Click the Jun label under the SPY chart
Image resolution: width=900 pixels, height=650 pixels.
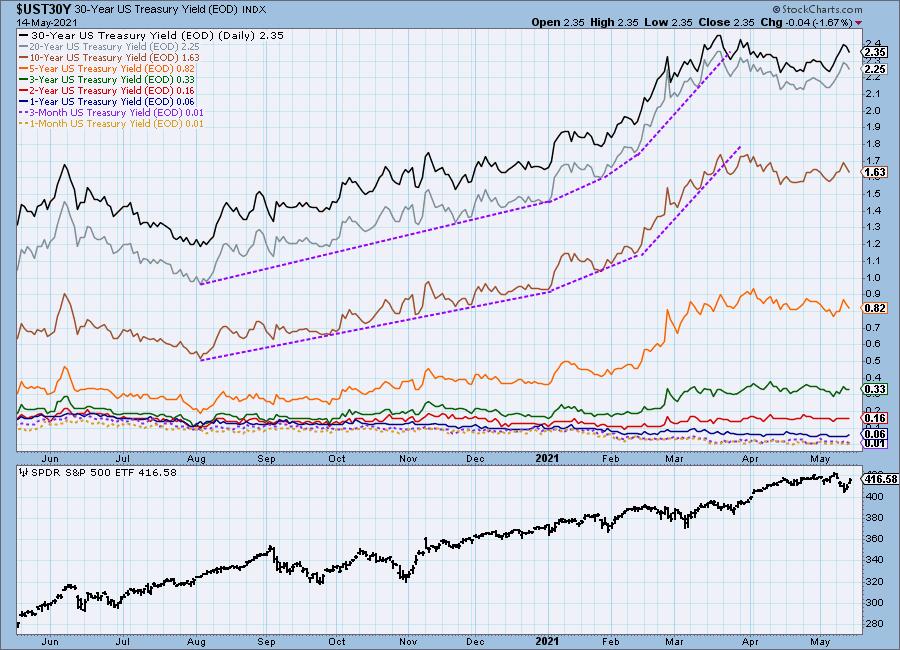pos(50,641)
